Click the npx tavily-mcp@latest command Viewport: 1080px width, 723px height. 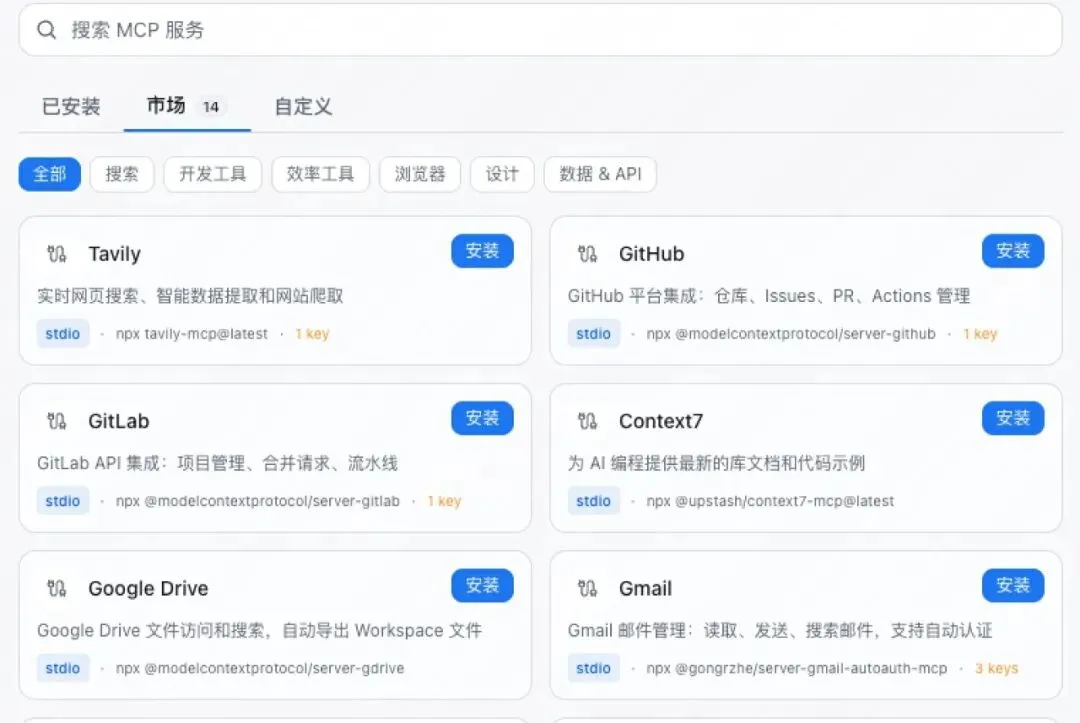pyautogui.click(x=191, y=334)
